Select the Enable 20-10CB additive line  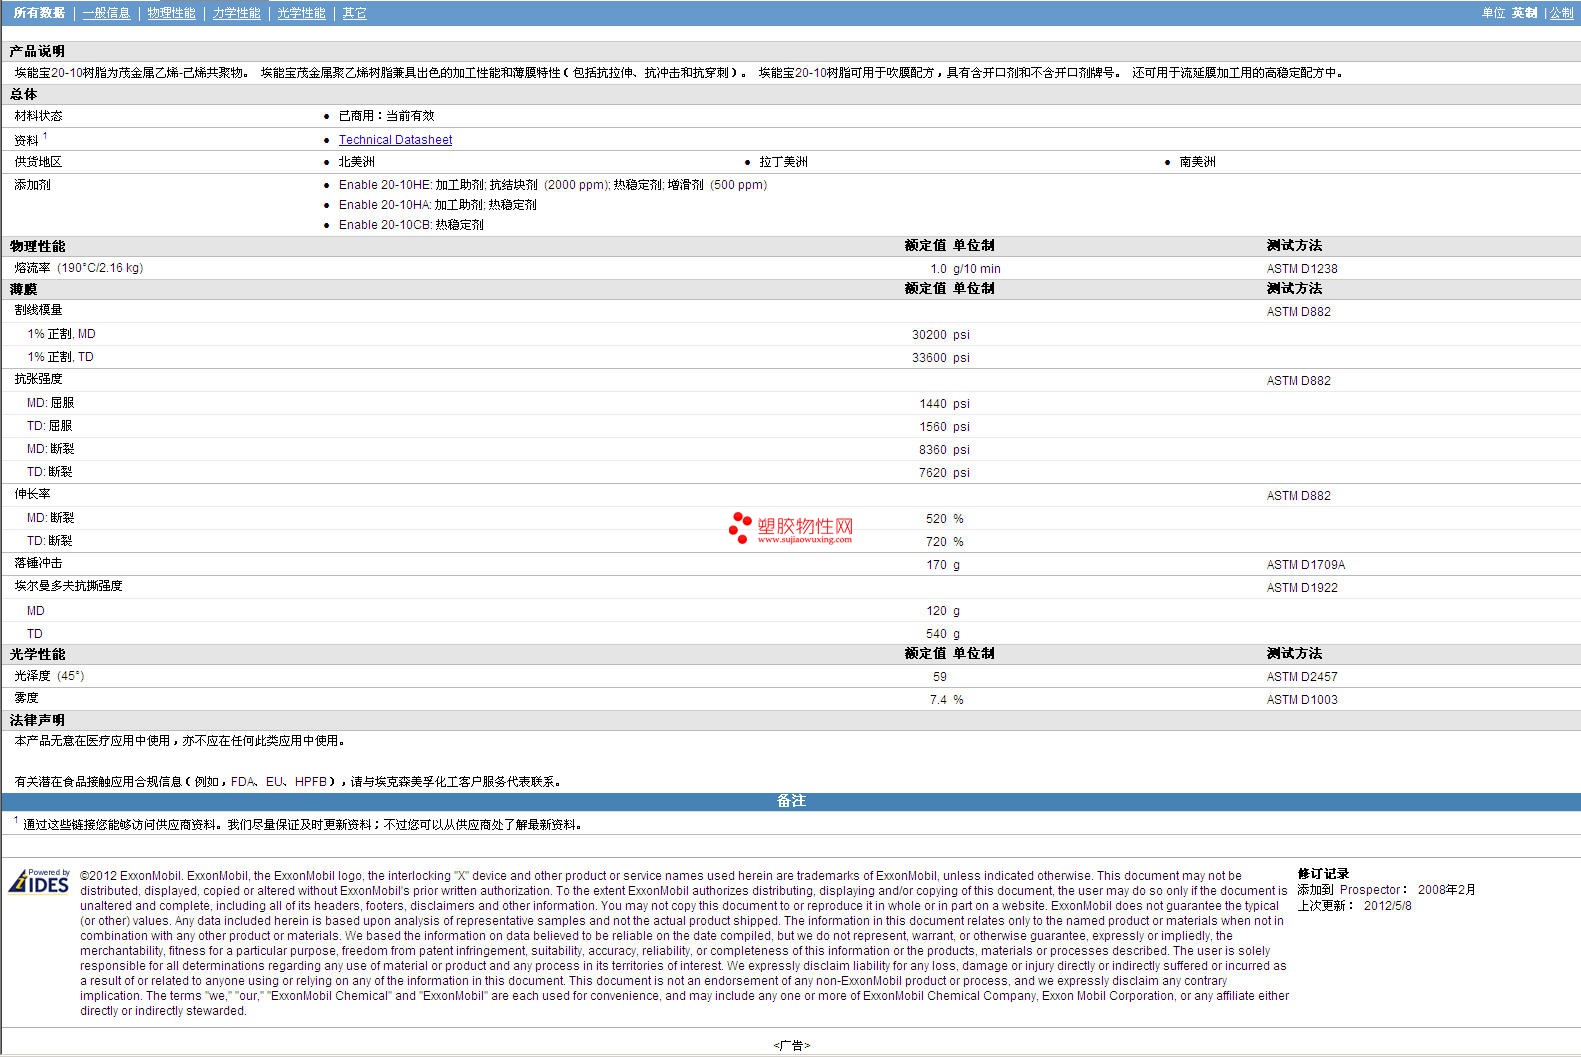(411, 225)
